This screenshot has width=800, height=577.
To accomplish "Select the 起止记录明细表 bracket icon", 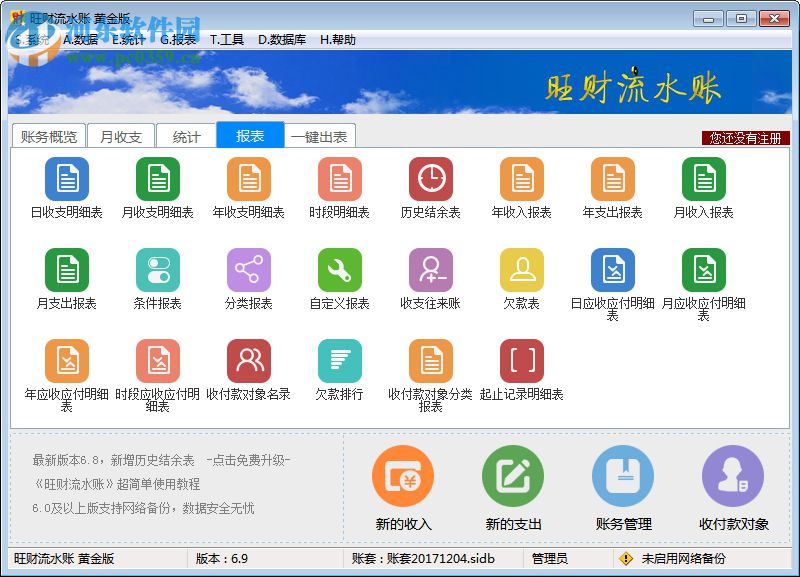I will [x=521, y=360].
